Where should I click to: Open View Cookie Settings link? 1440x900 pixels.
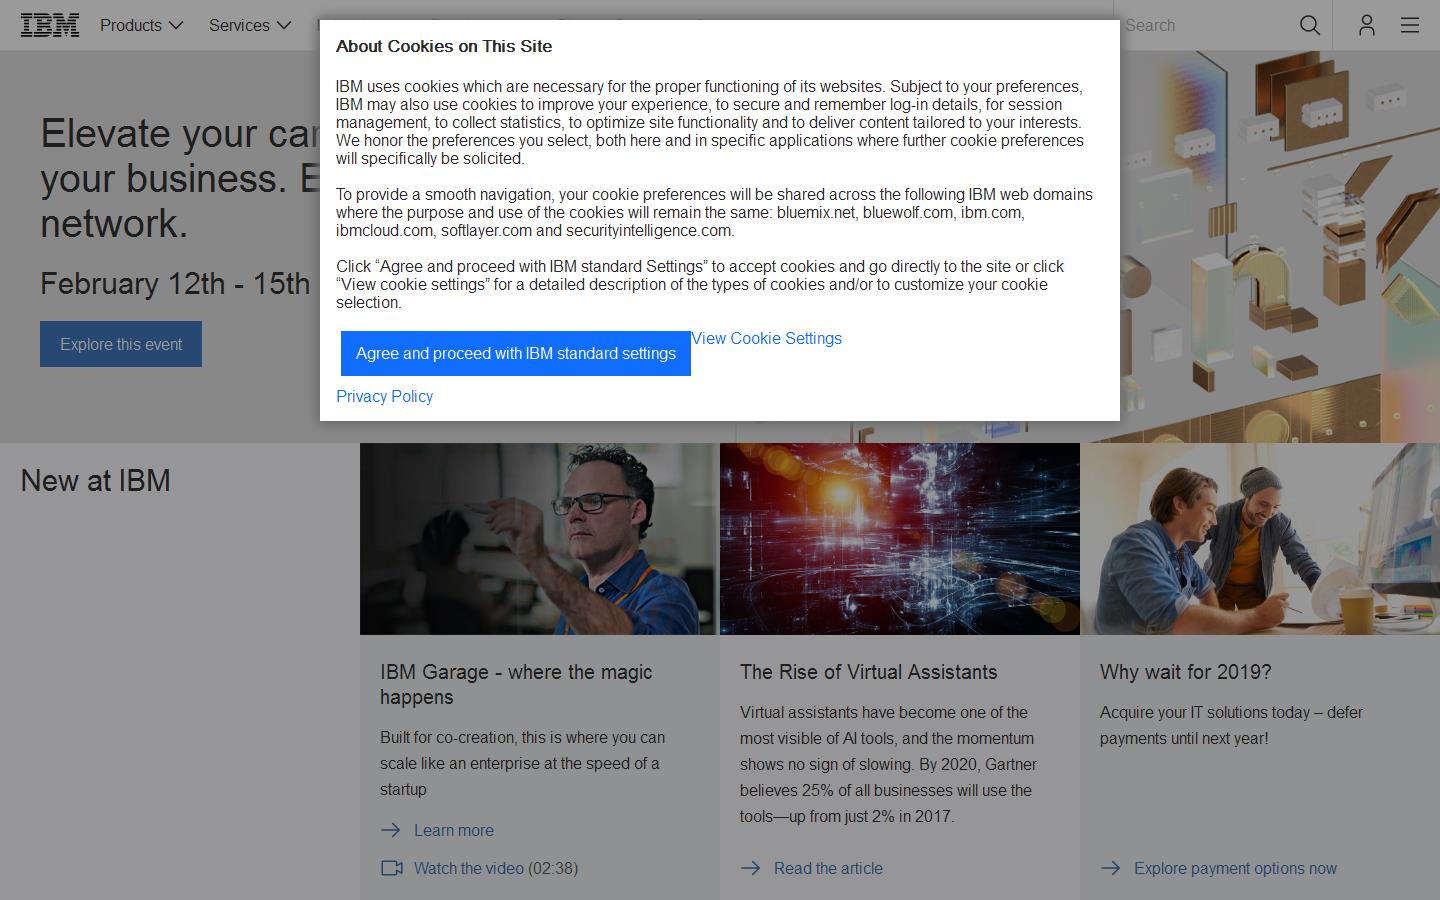click(x=767, y=338)
